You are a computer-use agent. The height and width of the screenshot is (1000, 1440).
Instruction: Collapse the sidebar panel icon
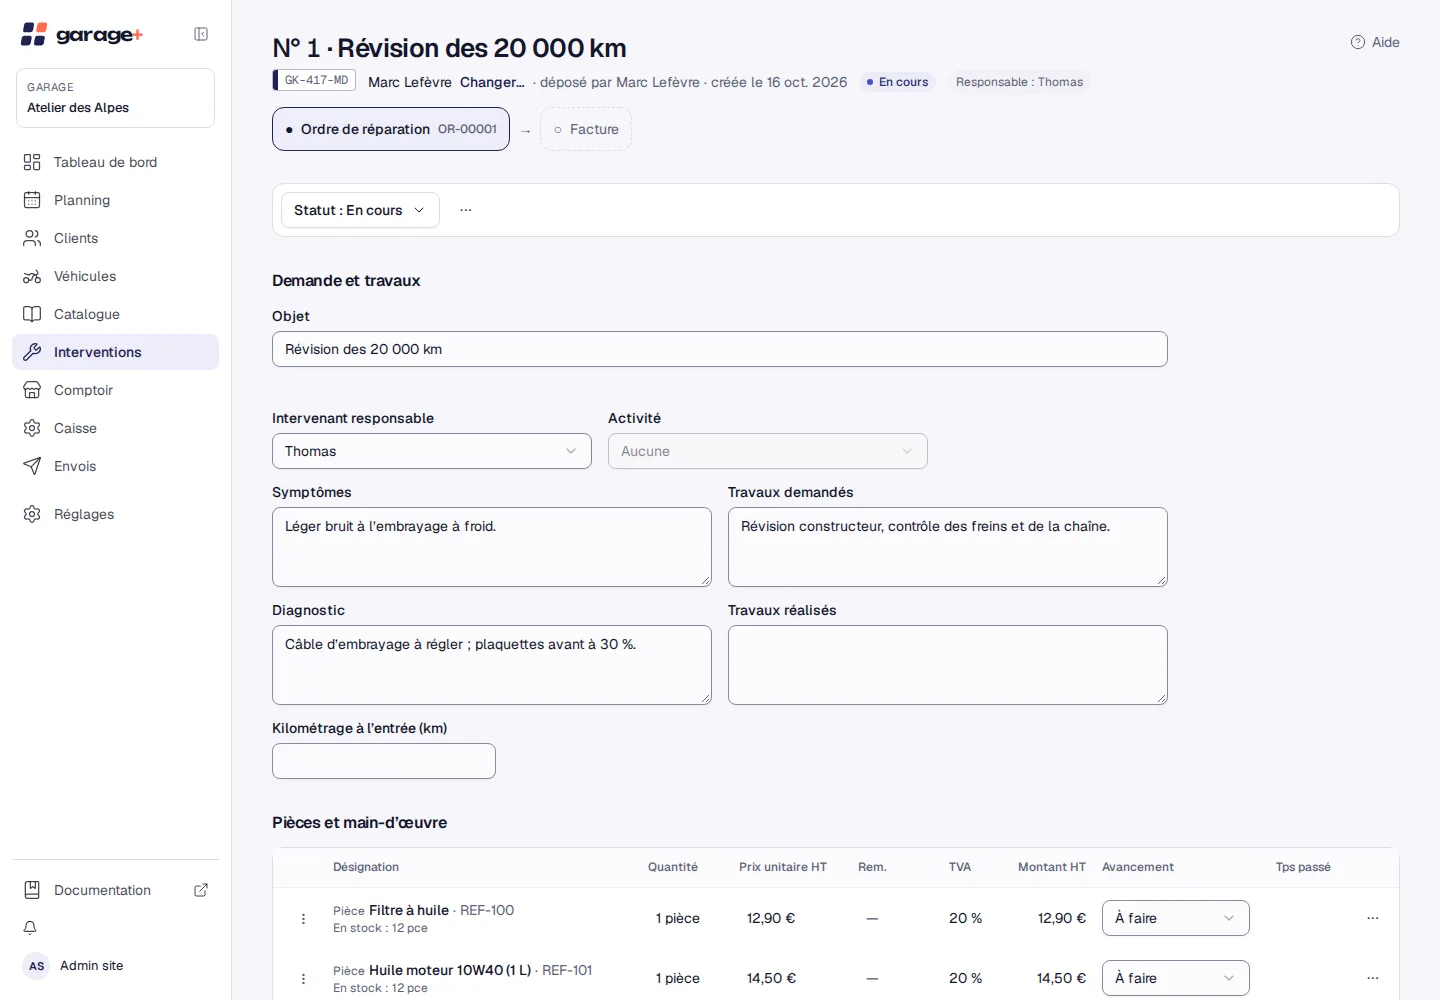201,34
